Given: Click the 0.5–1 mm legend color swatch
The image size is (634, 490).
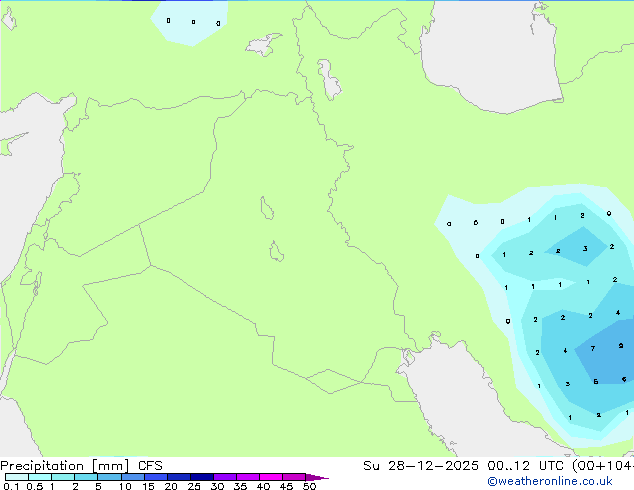Looking at the screenshot, I should point(40,477).
